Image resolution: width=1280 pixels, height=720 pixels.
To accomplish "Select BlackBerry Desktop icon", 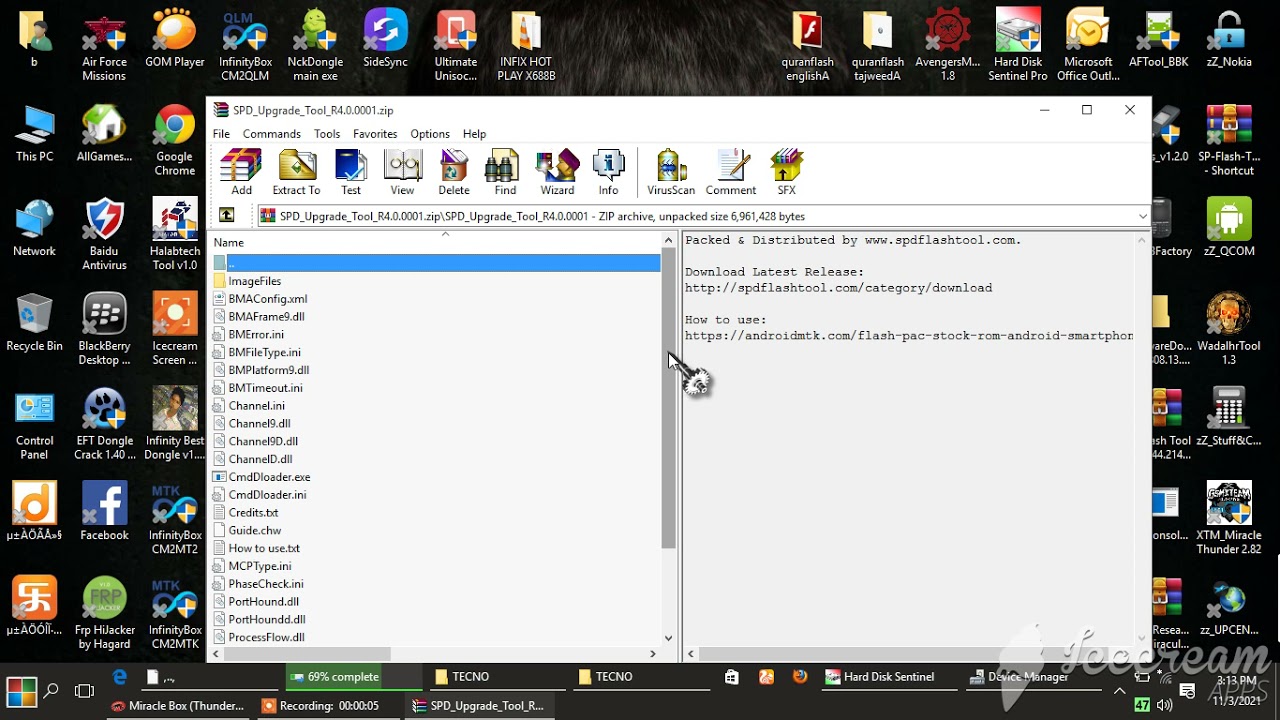I will pos(104,330).
